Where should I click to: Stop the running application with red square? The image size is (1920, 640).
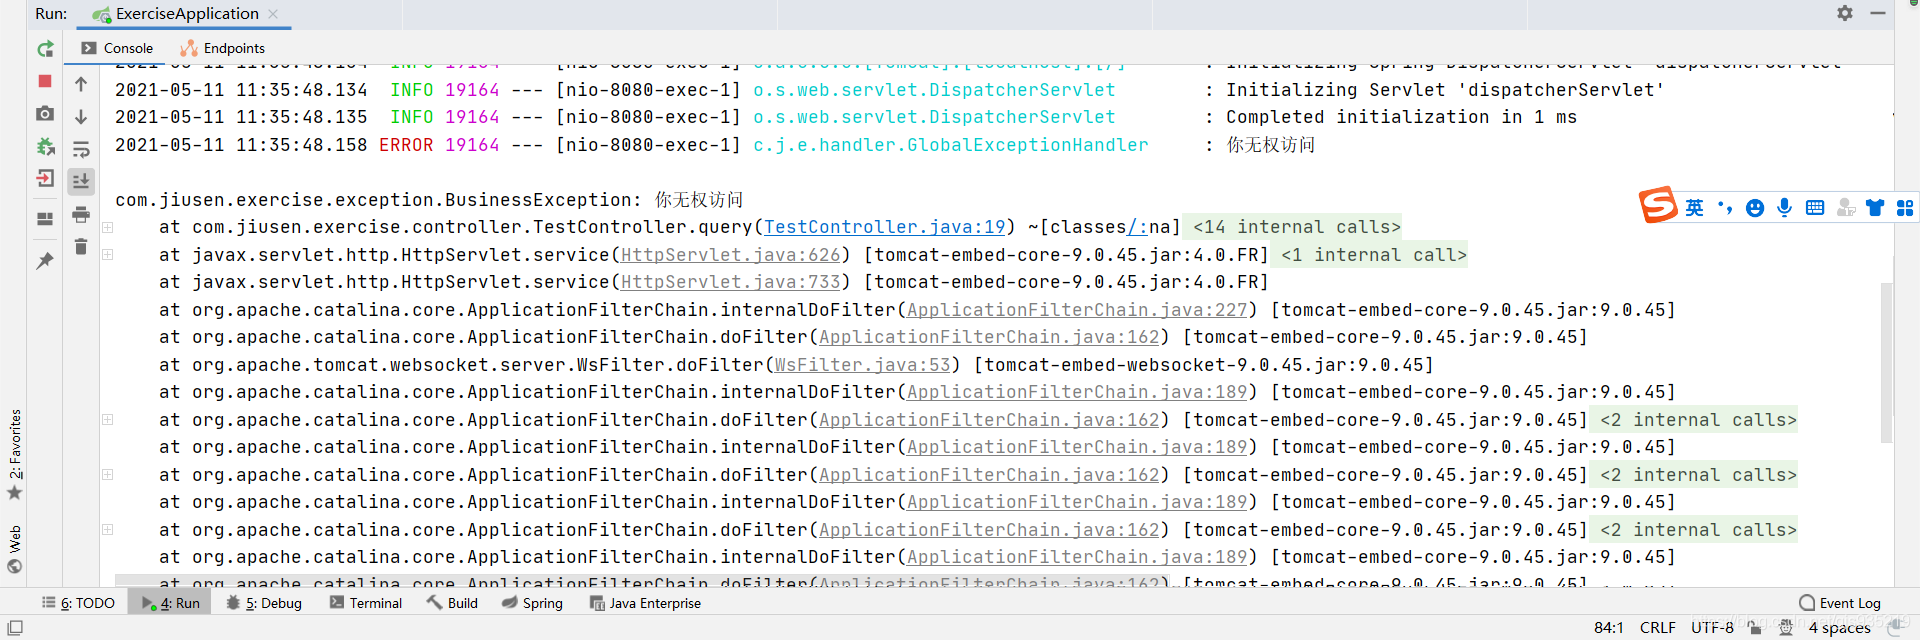pyautogui.click(x=45, y=81)
